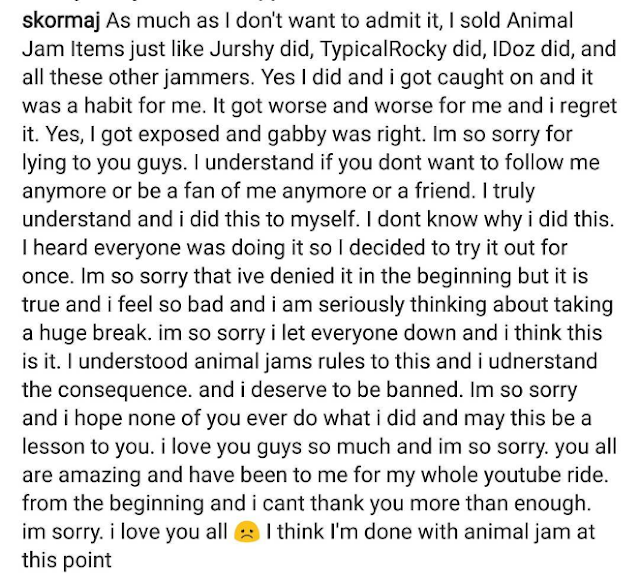Click the phrase "this point" at the end
This screenshot has width=640, height=580.
pyautogui.click(x=67, y=561)
